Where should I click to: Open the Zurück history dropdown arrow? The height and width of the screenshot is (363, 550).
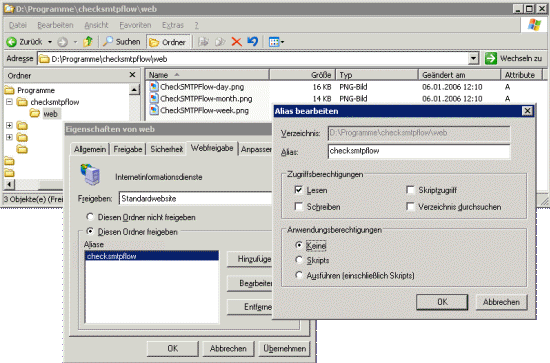[50, 42]
